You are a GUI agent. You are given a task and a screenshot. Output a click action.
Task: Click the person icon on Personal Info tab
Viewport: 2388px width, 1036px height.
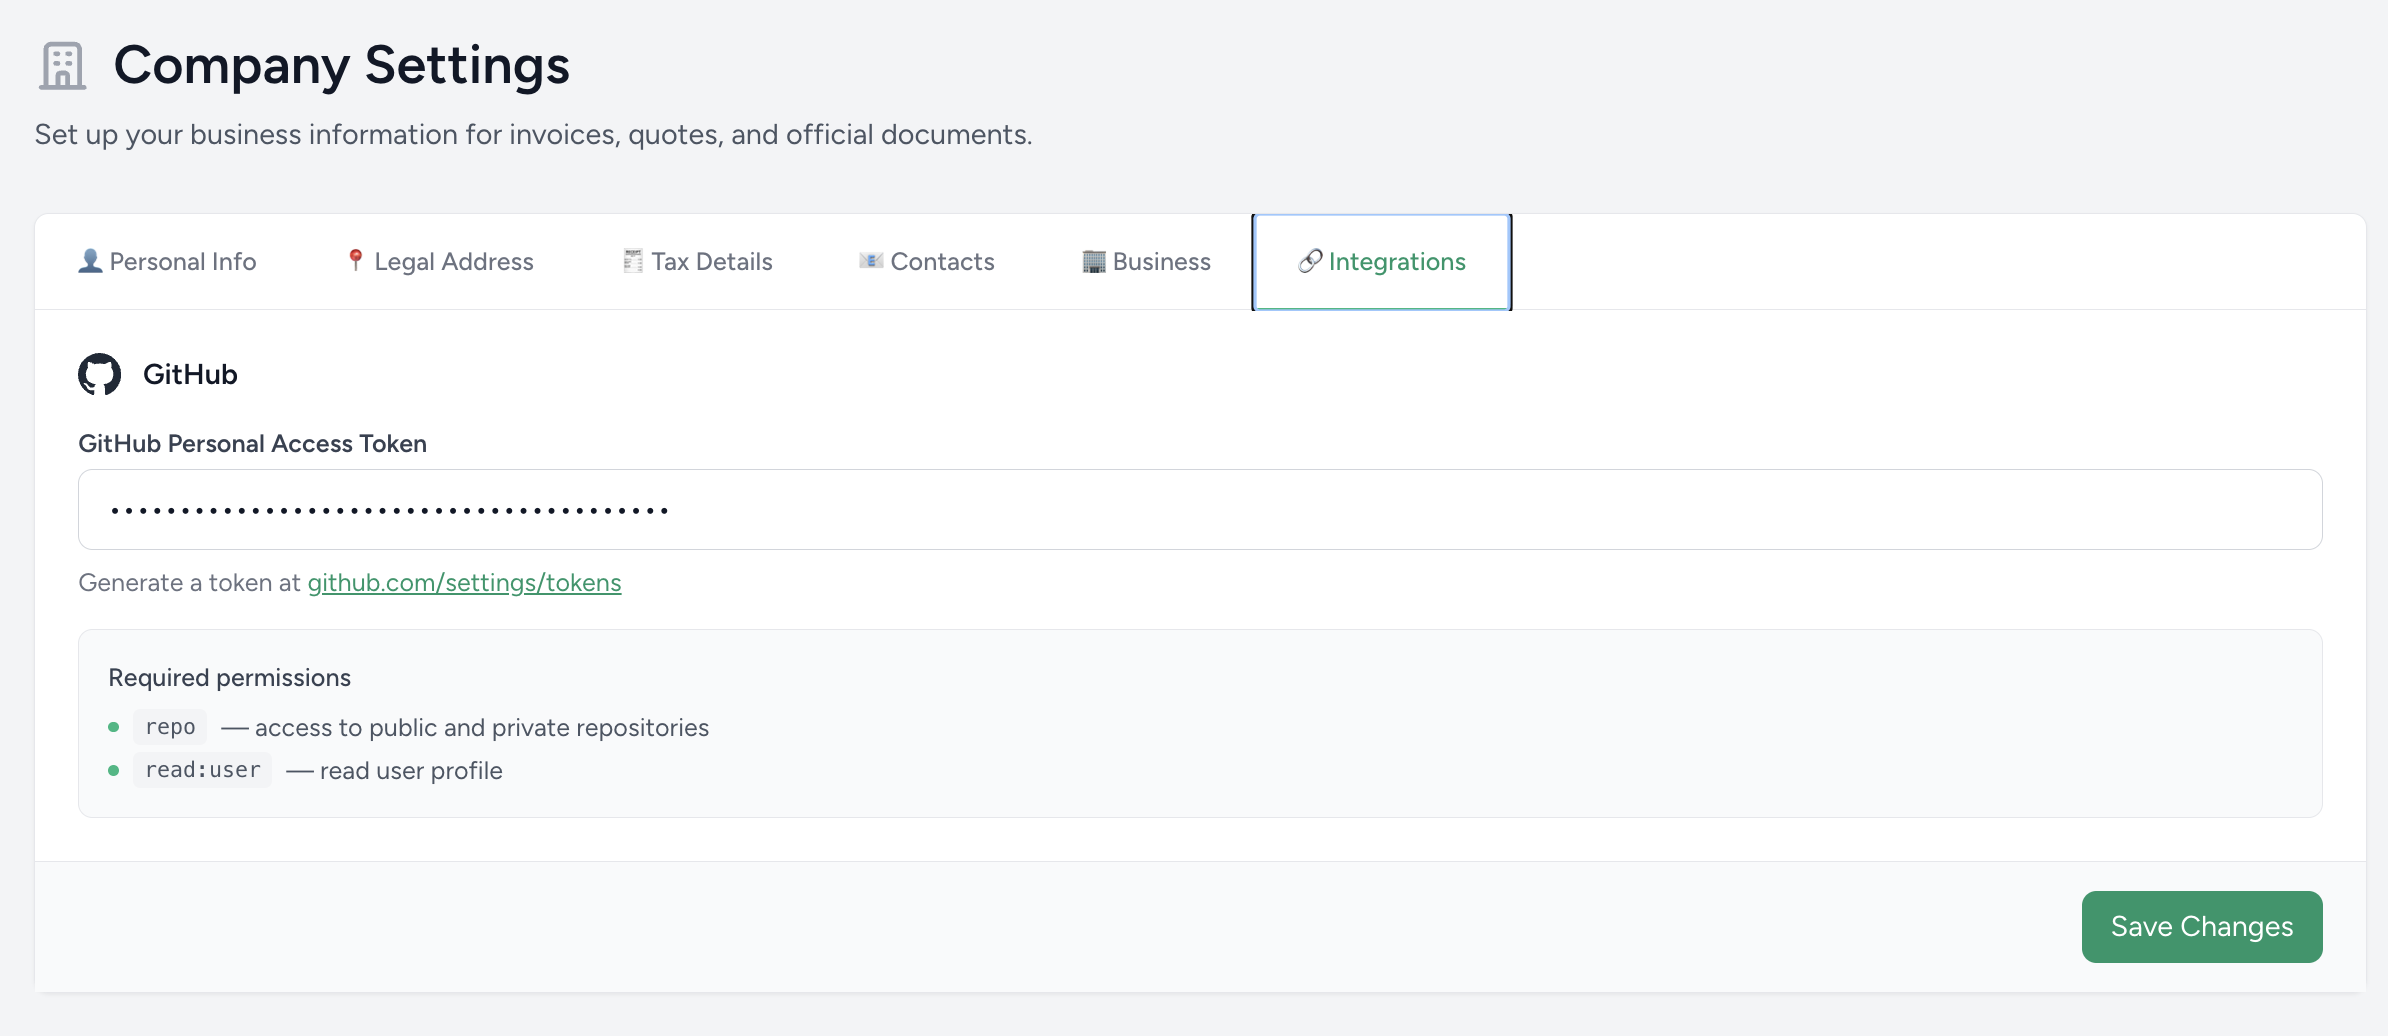(x=89, y=261)
